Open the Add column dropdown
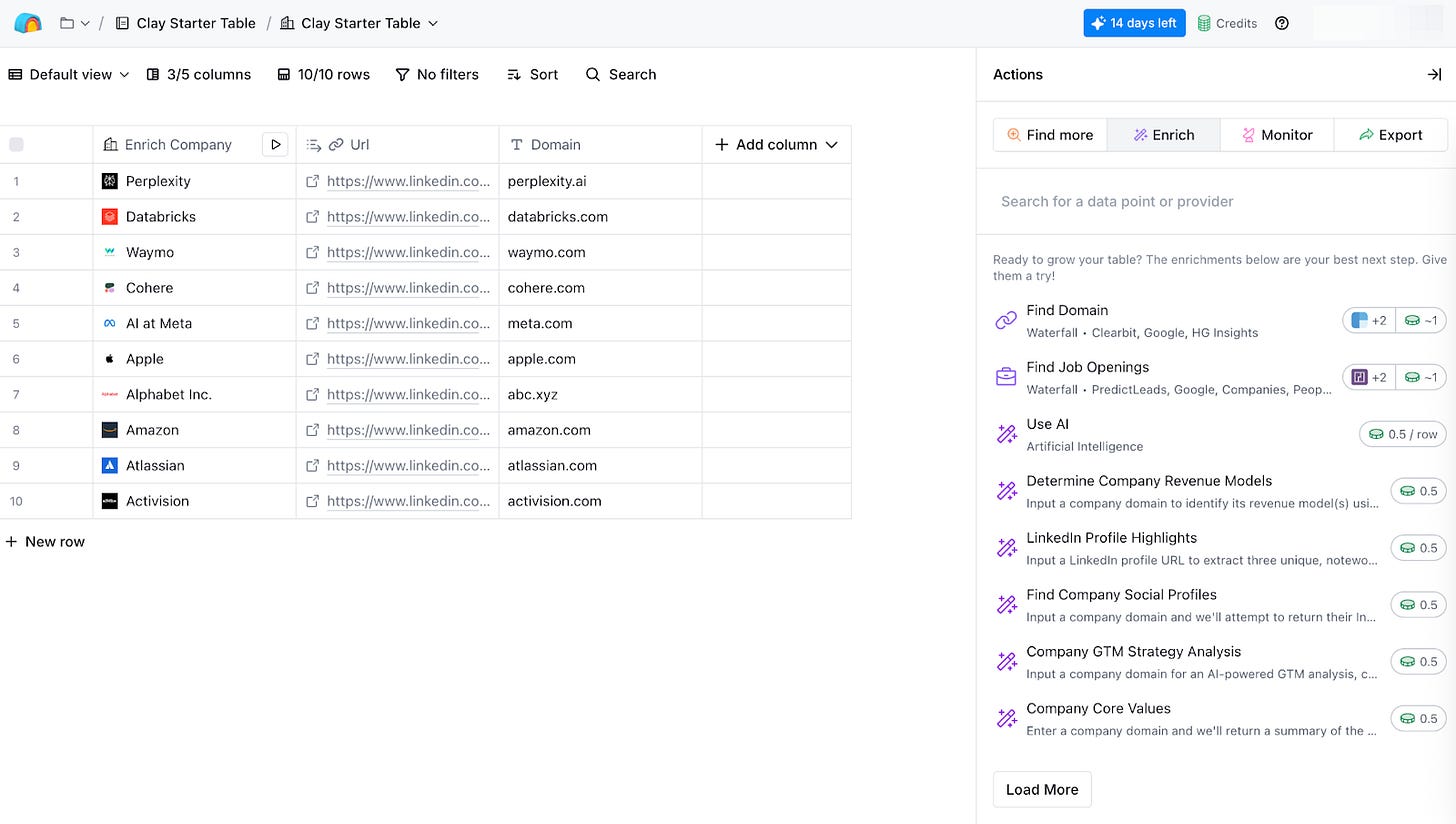This screenshot has width=1456, height=824. click(777, 145)
